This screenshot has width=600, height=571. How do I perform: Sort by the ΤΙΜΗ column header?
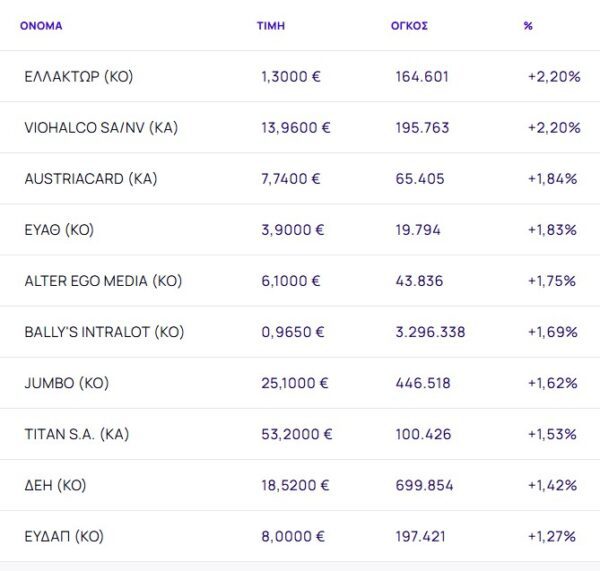(x=271, y=26)
